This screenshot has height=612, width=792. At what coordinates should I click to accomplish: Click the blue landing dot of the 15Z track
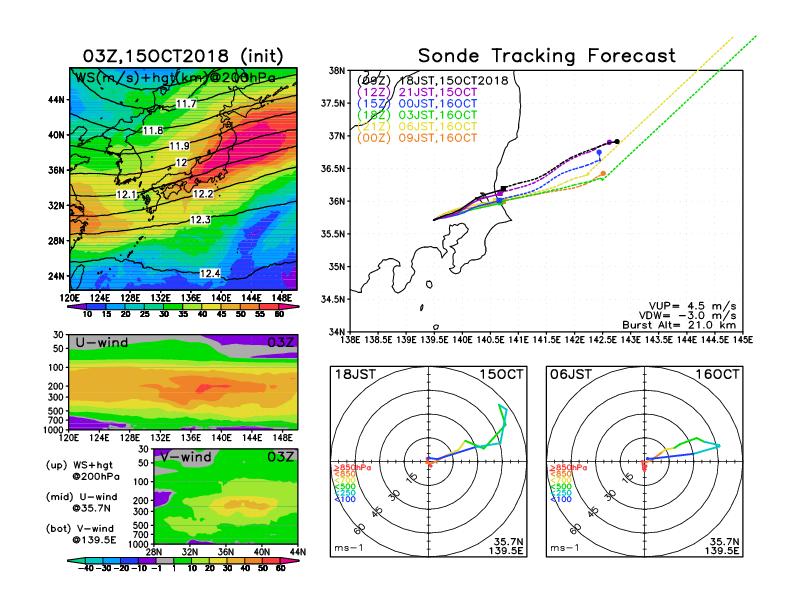point(599,152)
